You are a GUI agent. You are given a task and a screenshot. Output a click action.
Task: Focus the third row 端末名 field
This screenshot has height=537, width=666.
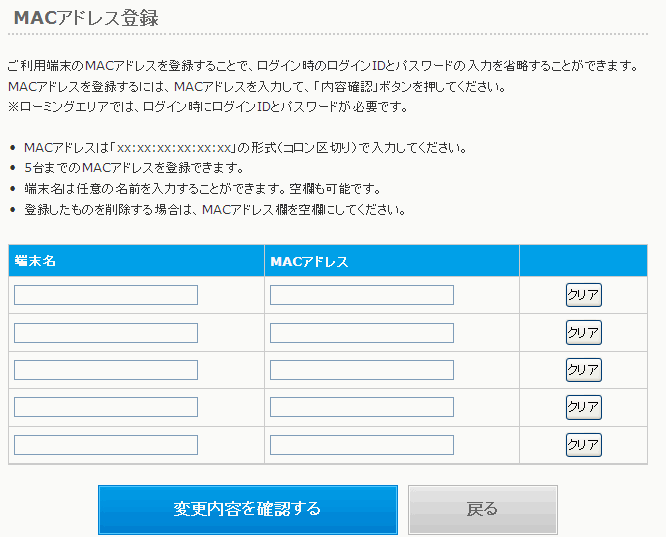tap(106, 370)
